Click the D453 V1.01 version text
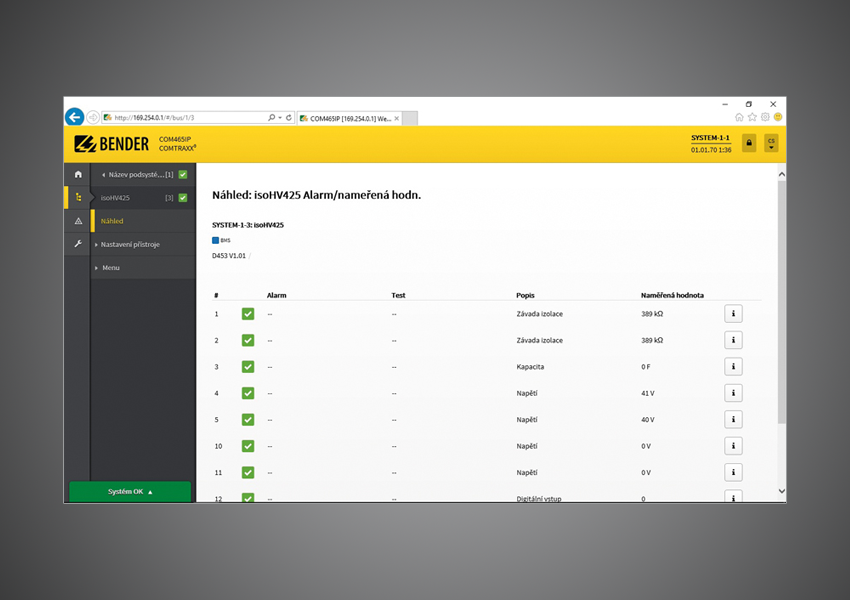The width and height of the screenshot is (850, 600). click(x=229, y=256)
